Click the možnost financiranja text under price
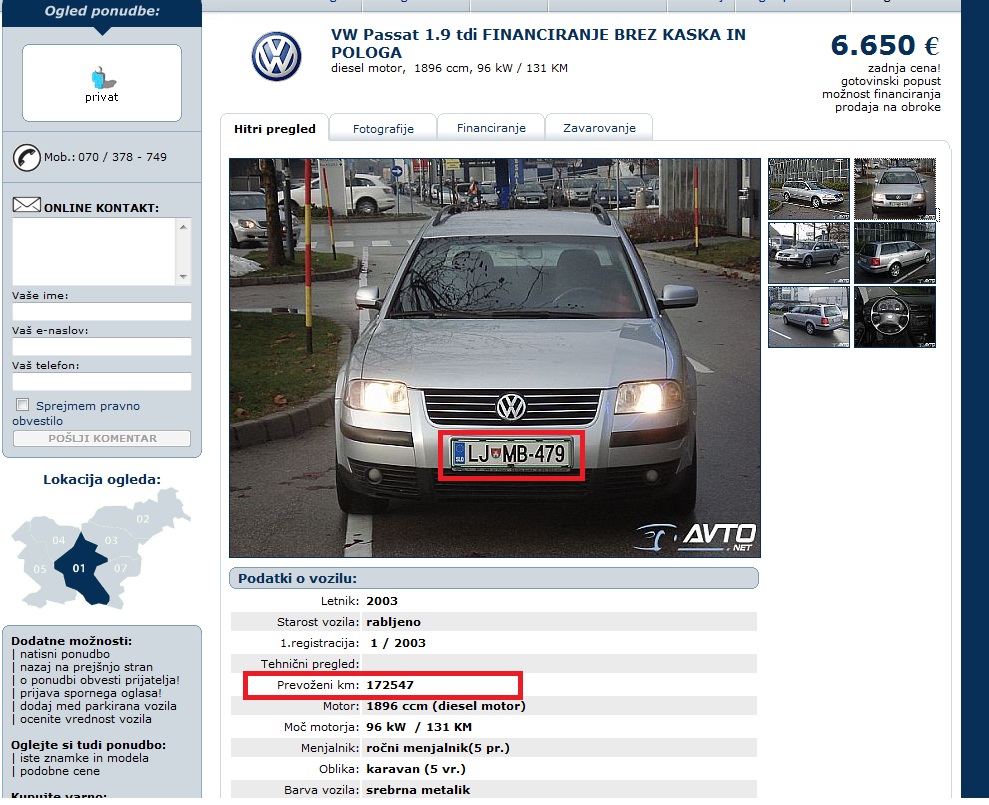Image resolution: width=989 pixels, height=805 pixels. pyautogui.click(x=881, y=94)
